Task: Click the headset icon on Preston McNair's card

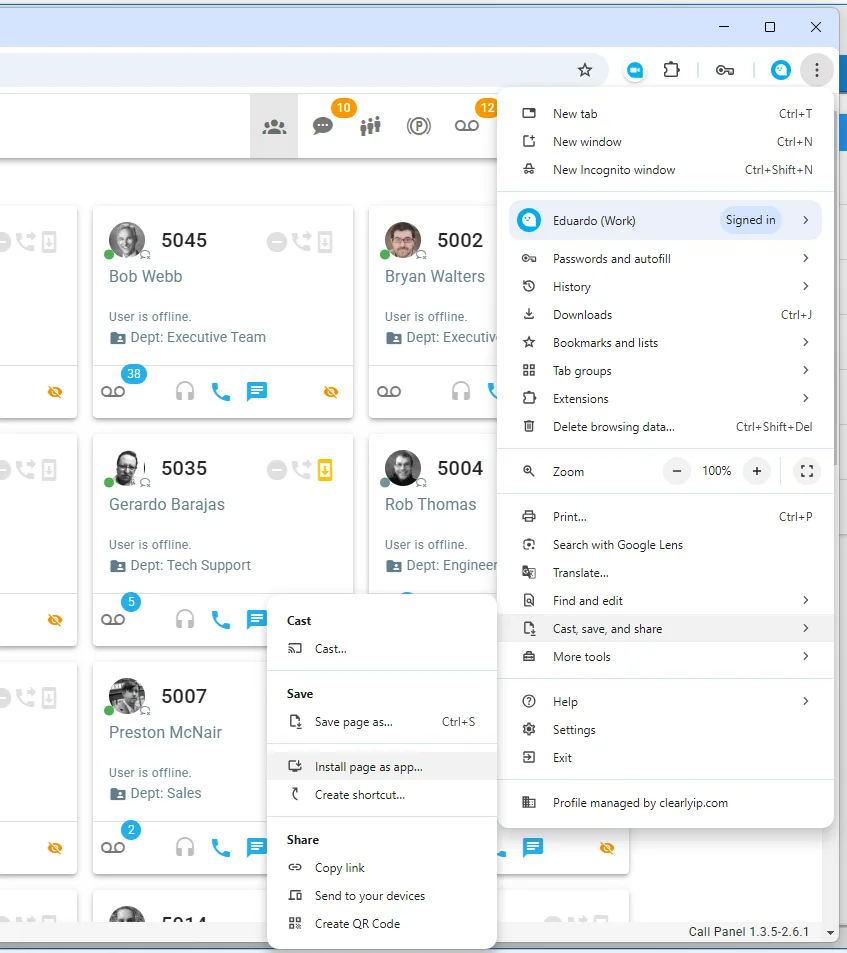Action: click(185, 847)
